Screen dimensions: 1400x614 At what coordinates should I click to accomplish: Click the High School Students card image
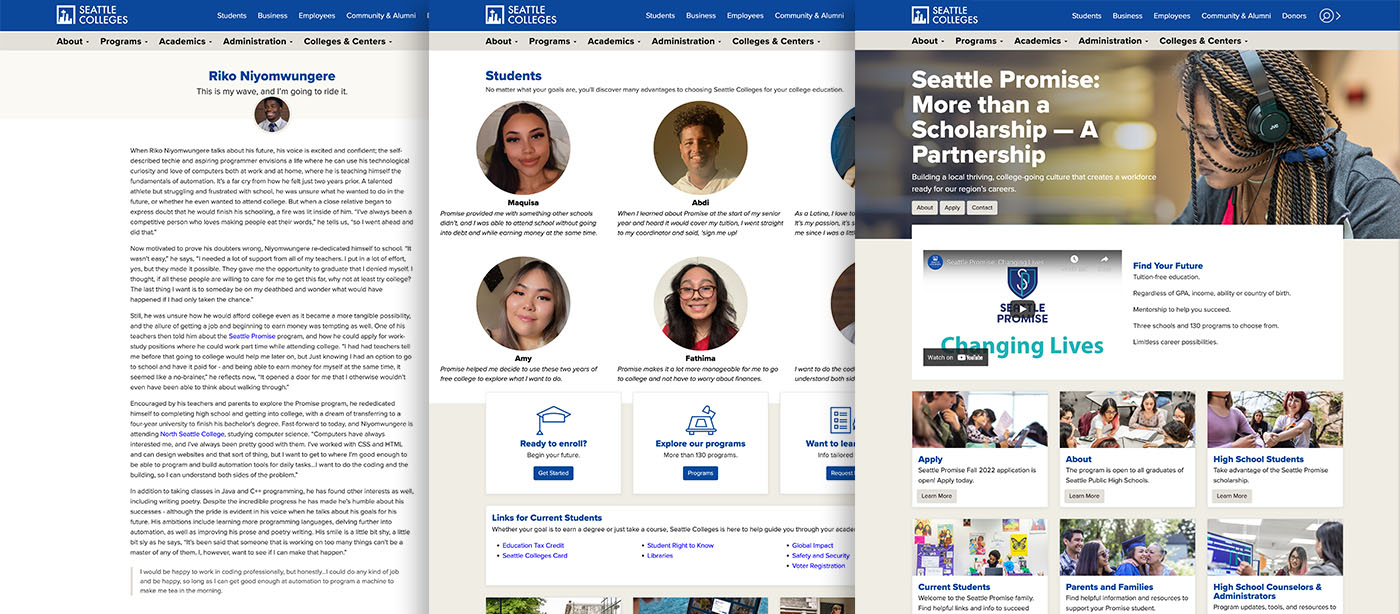pos(1275,420)
